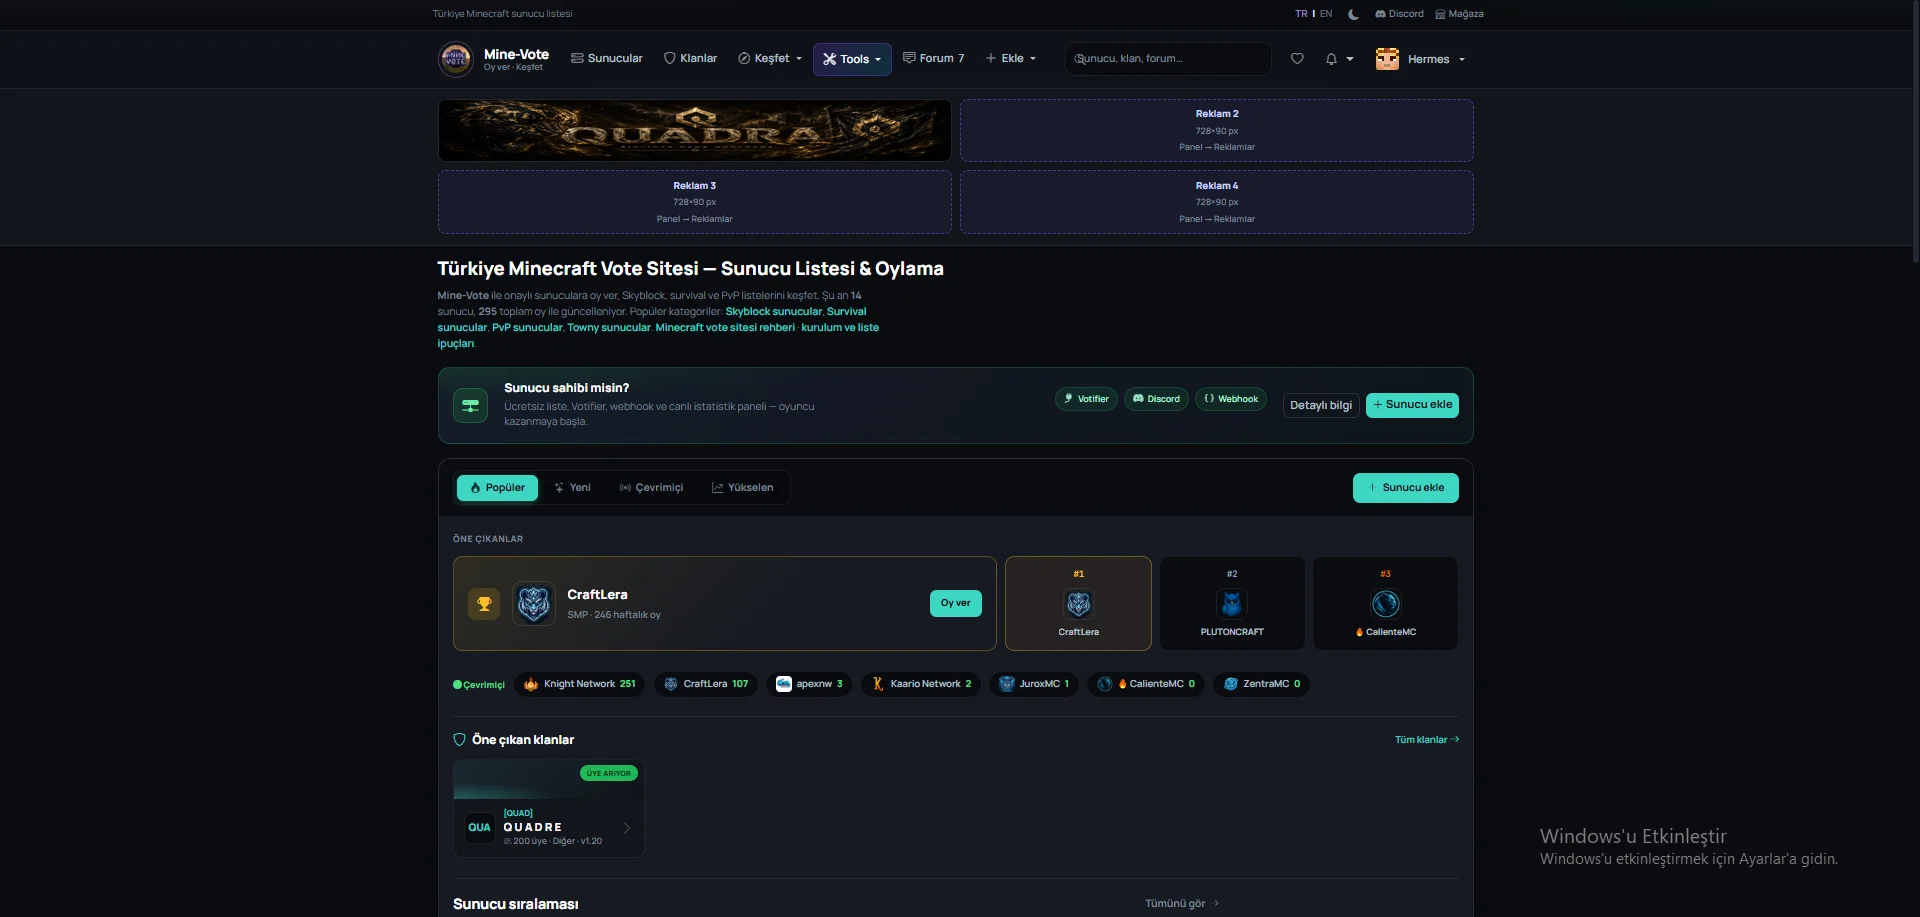This screenshot has height=917, width=1920.
Task: Open CalienteMC 0 online chip
Action: [x=1146, y=684]
